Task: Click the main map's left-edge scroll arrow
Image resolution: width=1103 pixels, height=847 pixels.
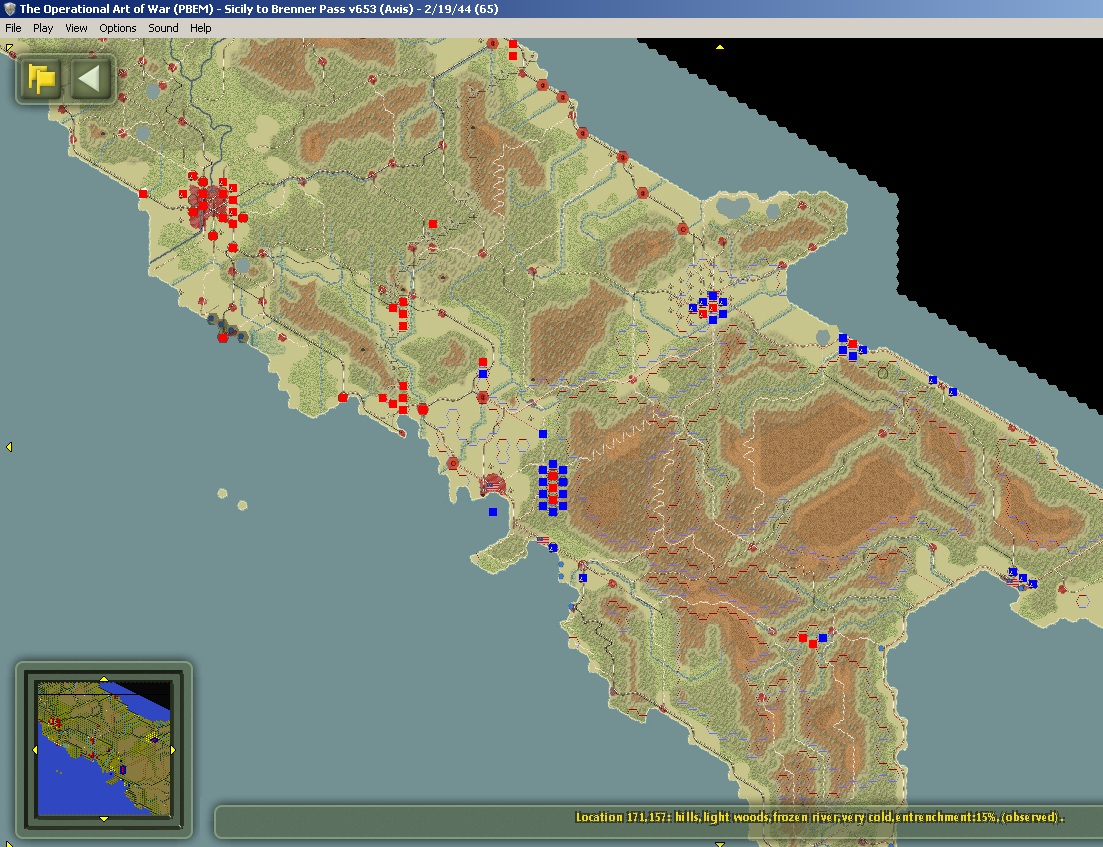Action: 9,447
